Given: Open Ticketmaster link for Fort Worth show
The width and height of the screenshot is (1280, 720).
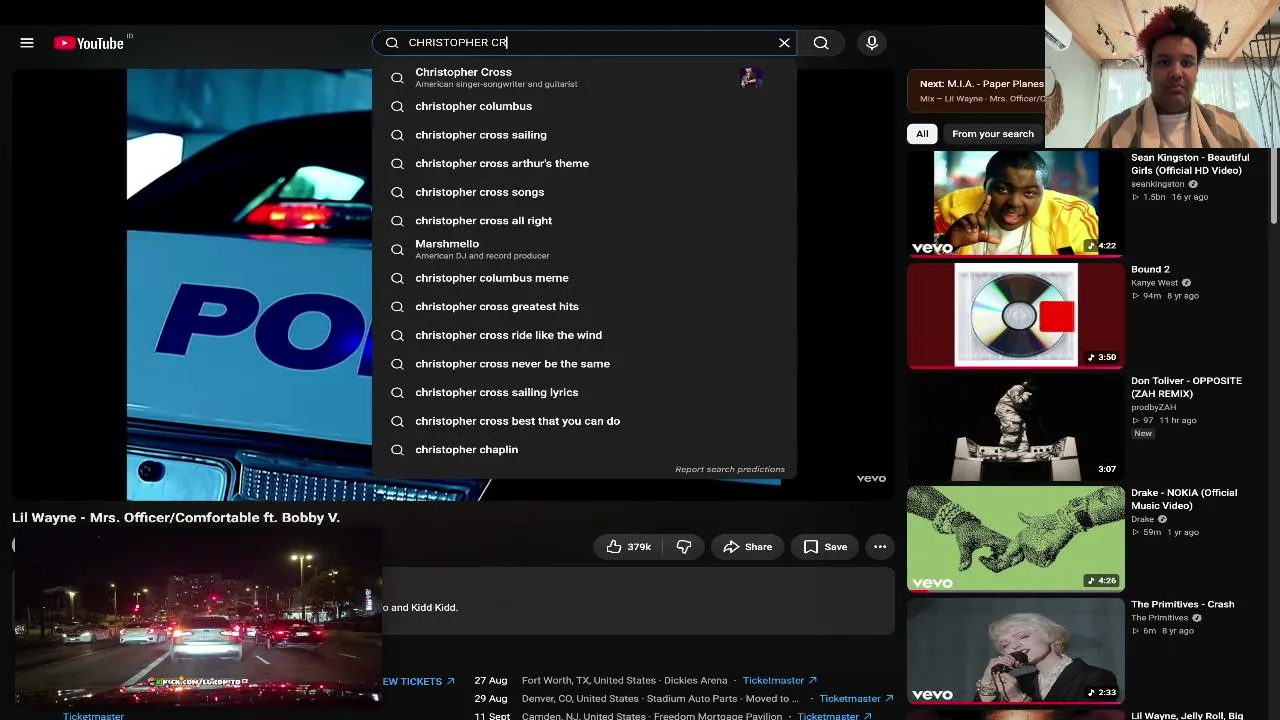Looking at the screenshot, I should (779, 681).
